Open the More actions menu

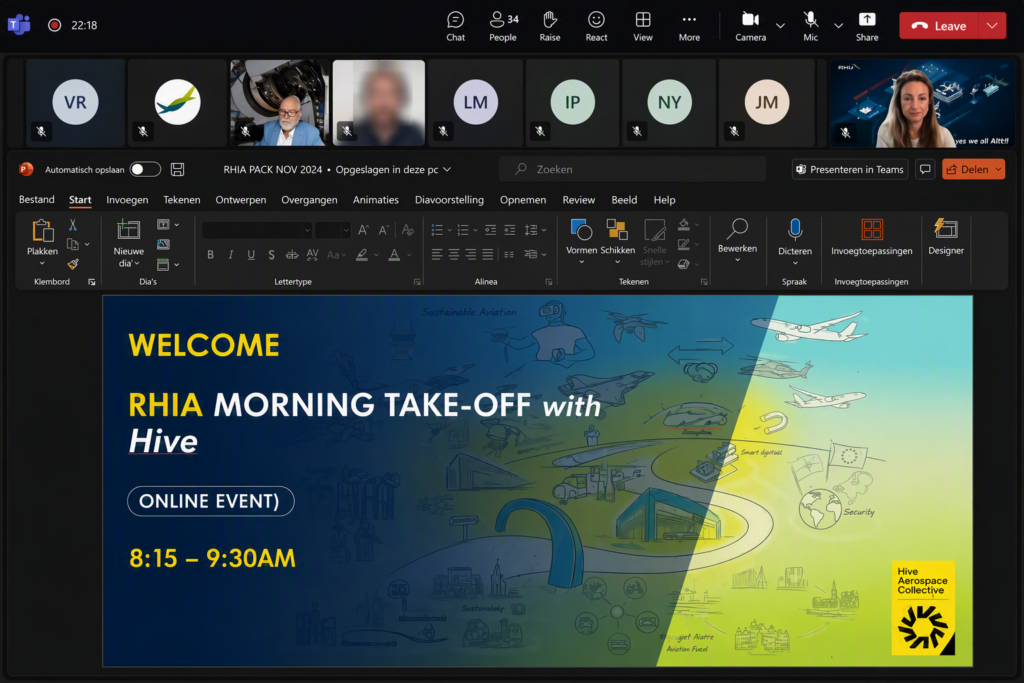(689, 26)
